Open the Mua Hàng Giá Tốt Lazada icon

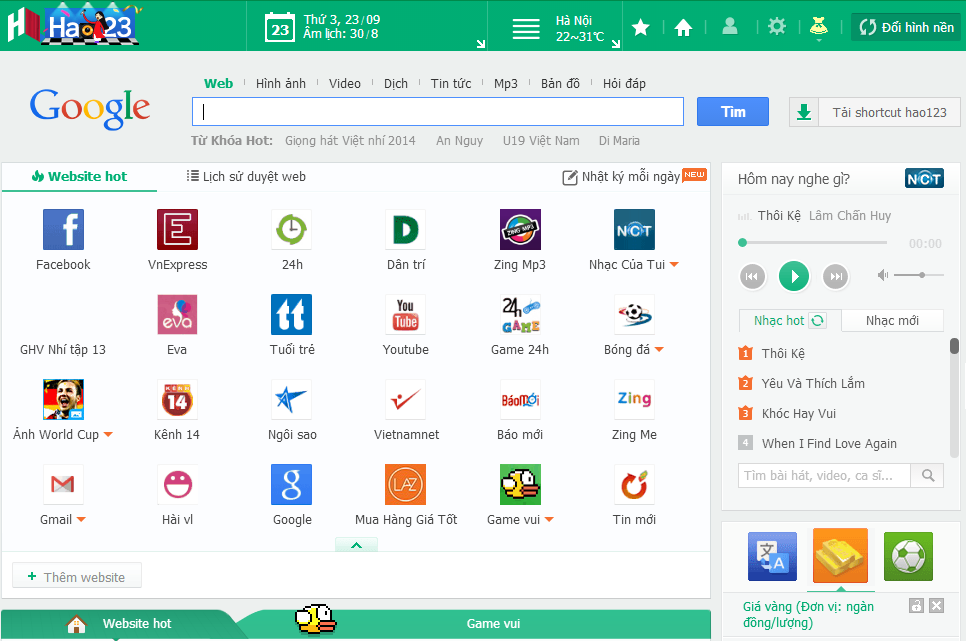(x=405, y=484)
